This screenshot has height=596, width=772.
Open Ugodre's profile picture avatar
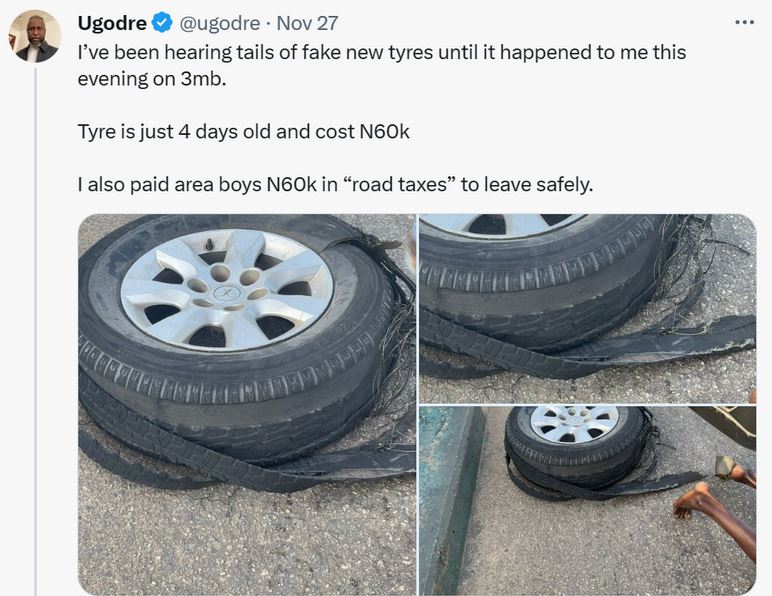[x=36, y=37]
